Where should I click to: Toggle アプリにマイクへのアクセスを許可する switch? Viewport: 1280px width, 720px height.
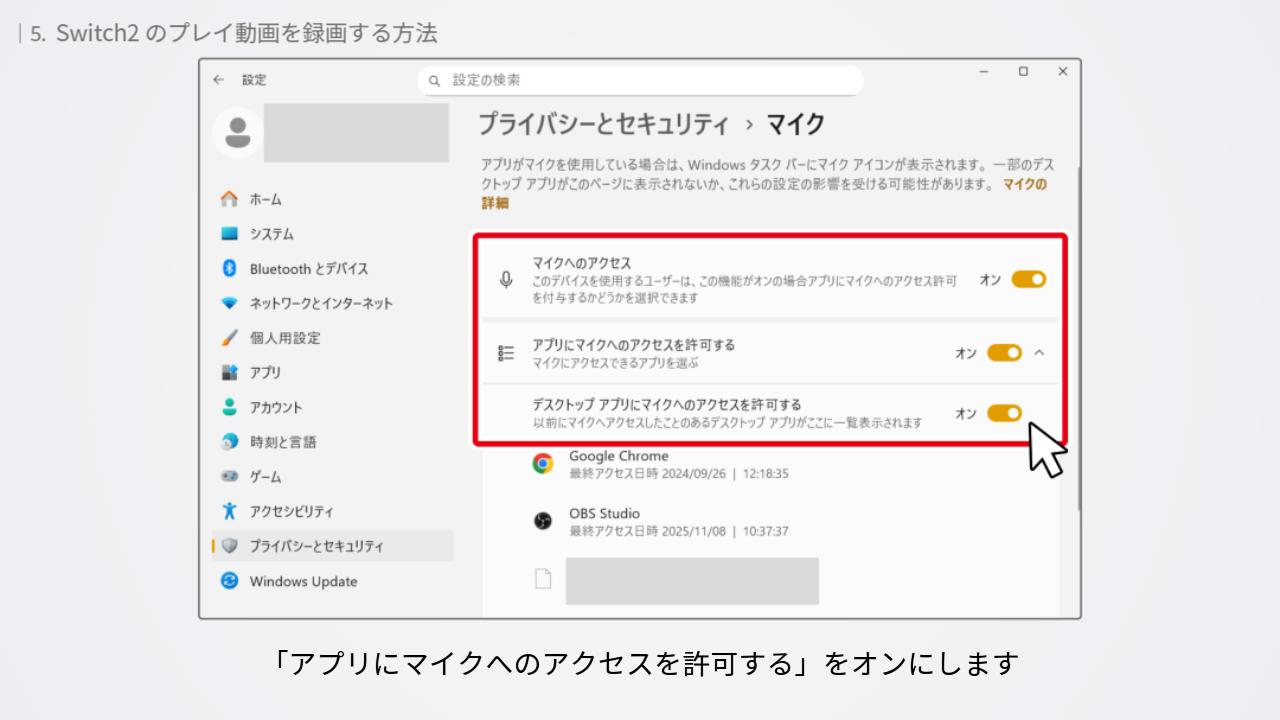1004,353
